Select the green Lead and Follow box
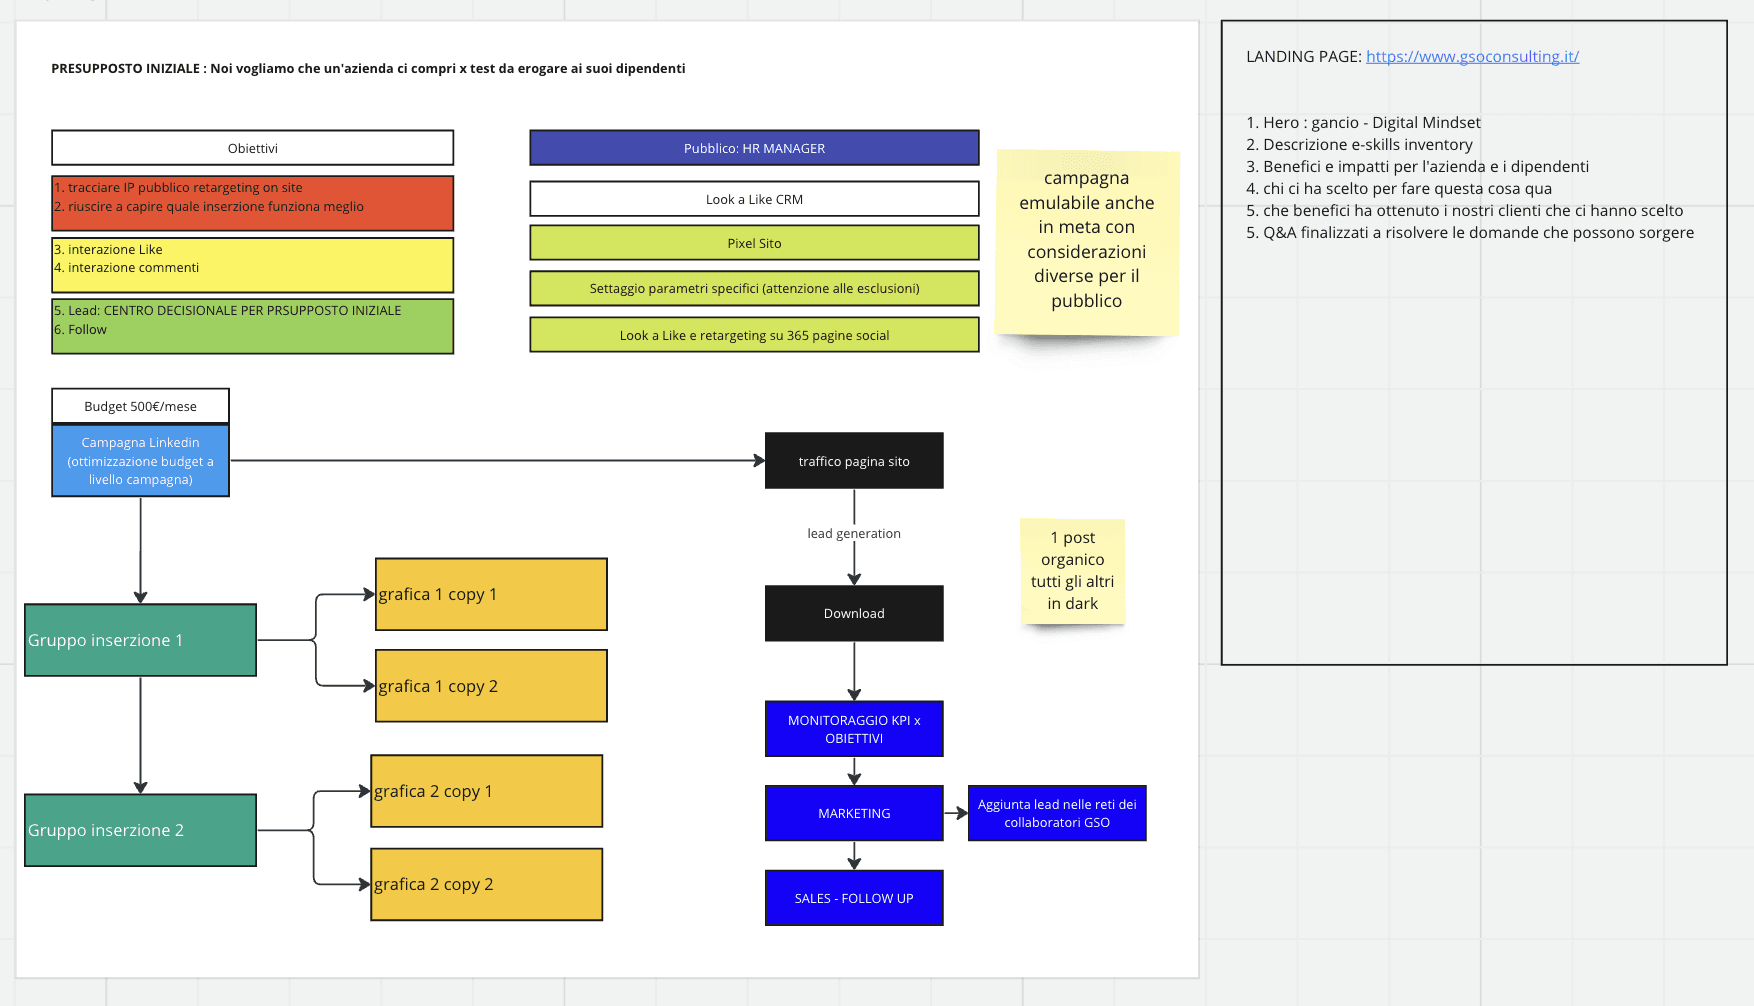The width and height of the screenshot is (1754, 1006). pyautogui.click(x=252, y=326)
